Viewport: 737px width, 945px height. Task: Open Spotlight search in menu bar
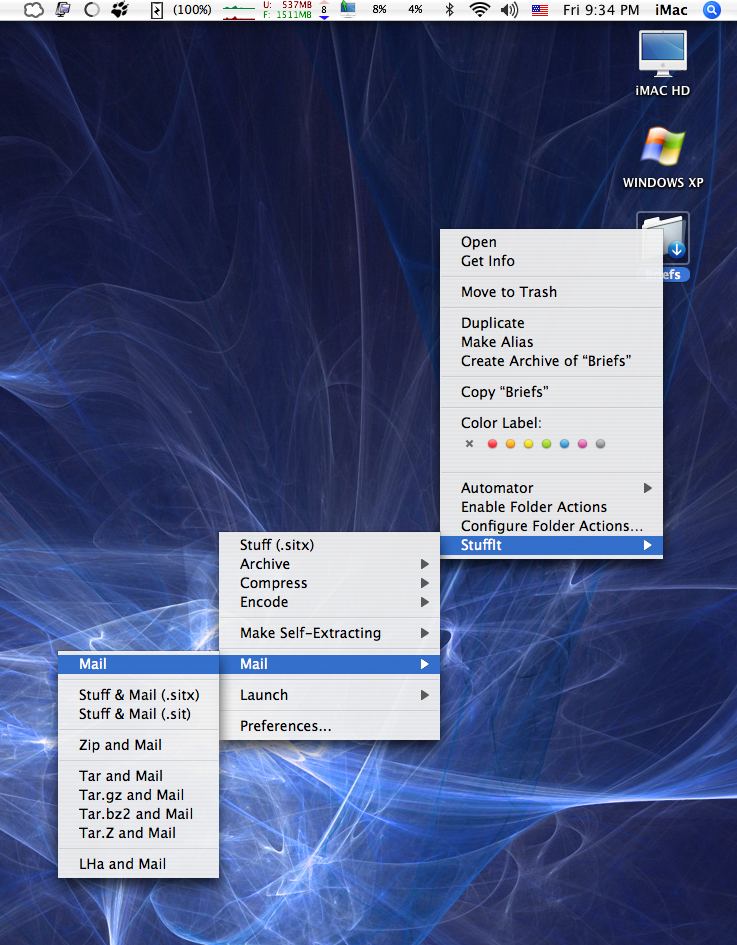[x=712, y=10]
